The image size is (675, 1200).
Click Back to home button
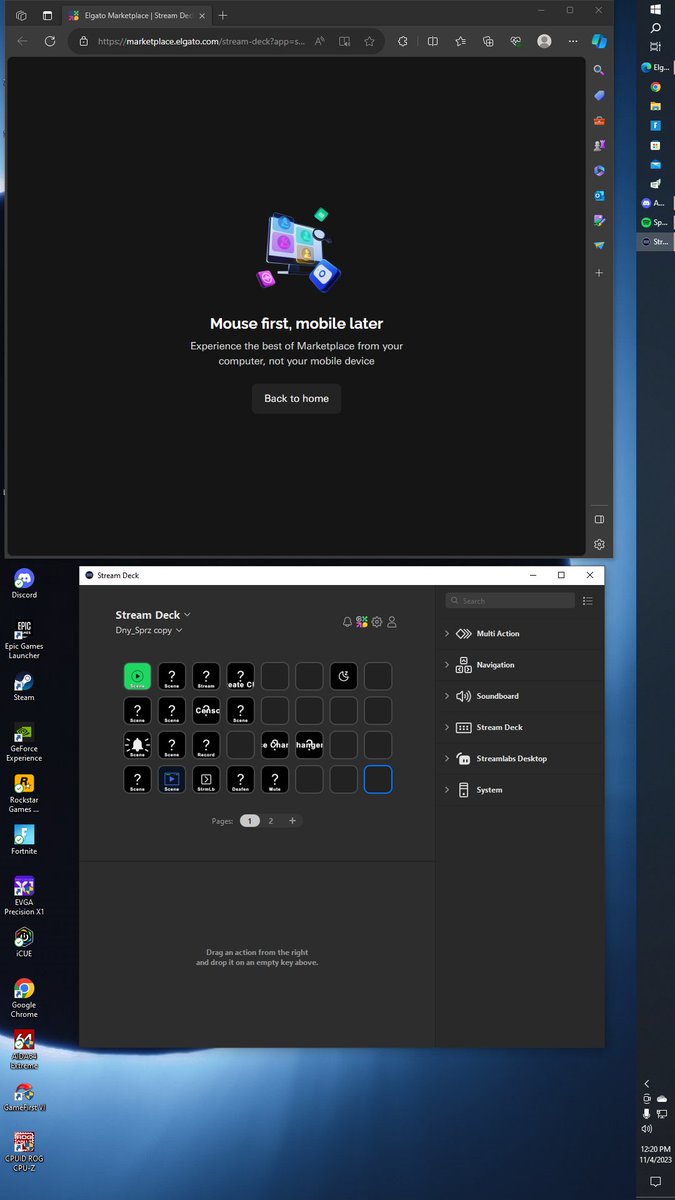pos(296,399)
